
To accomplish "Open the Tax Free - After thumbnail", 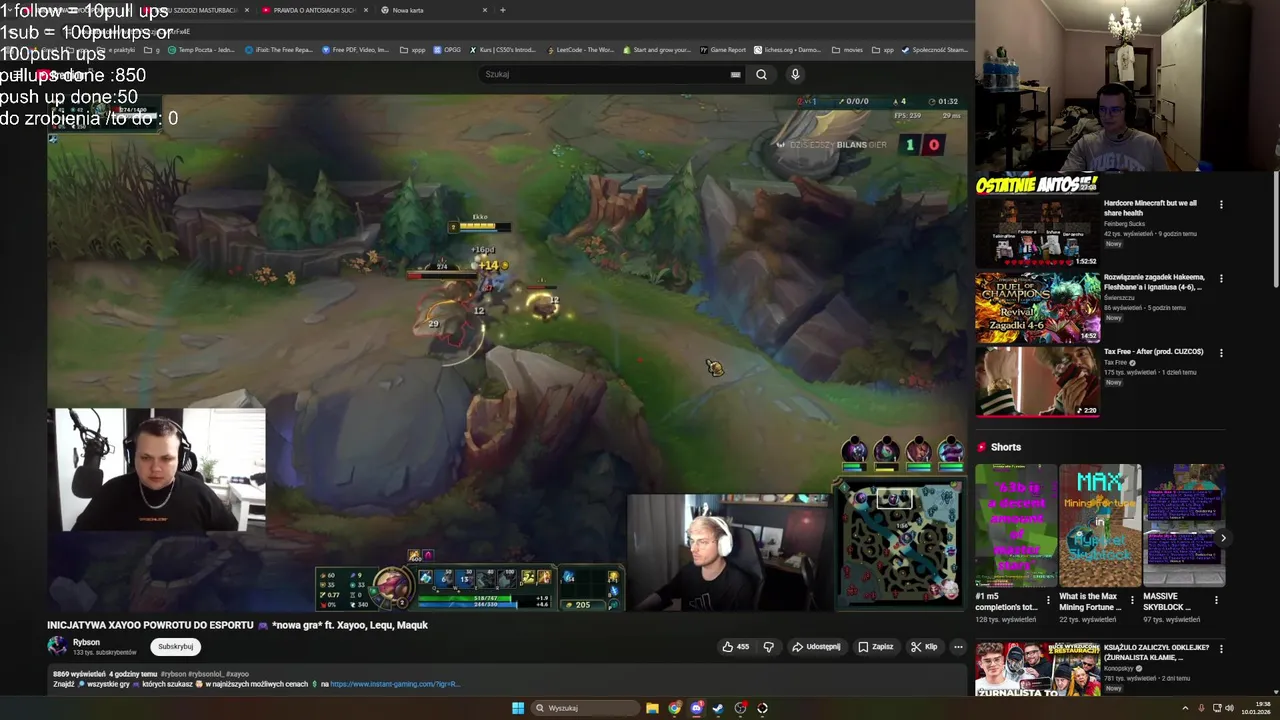I will point(1038,381).
